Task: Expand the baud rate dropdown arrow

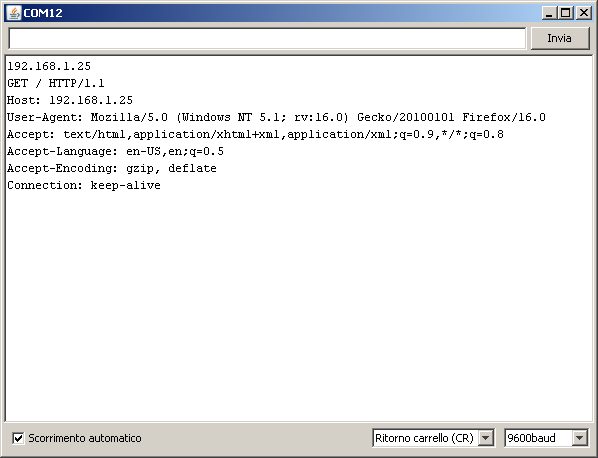Action: coord(579,438)
